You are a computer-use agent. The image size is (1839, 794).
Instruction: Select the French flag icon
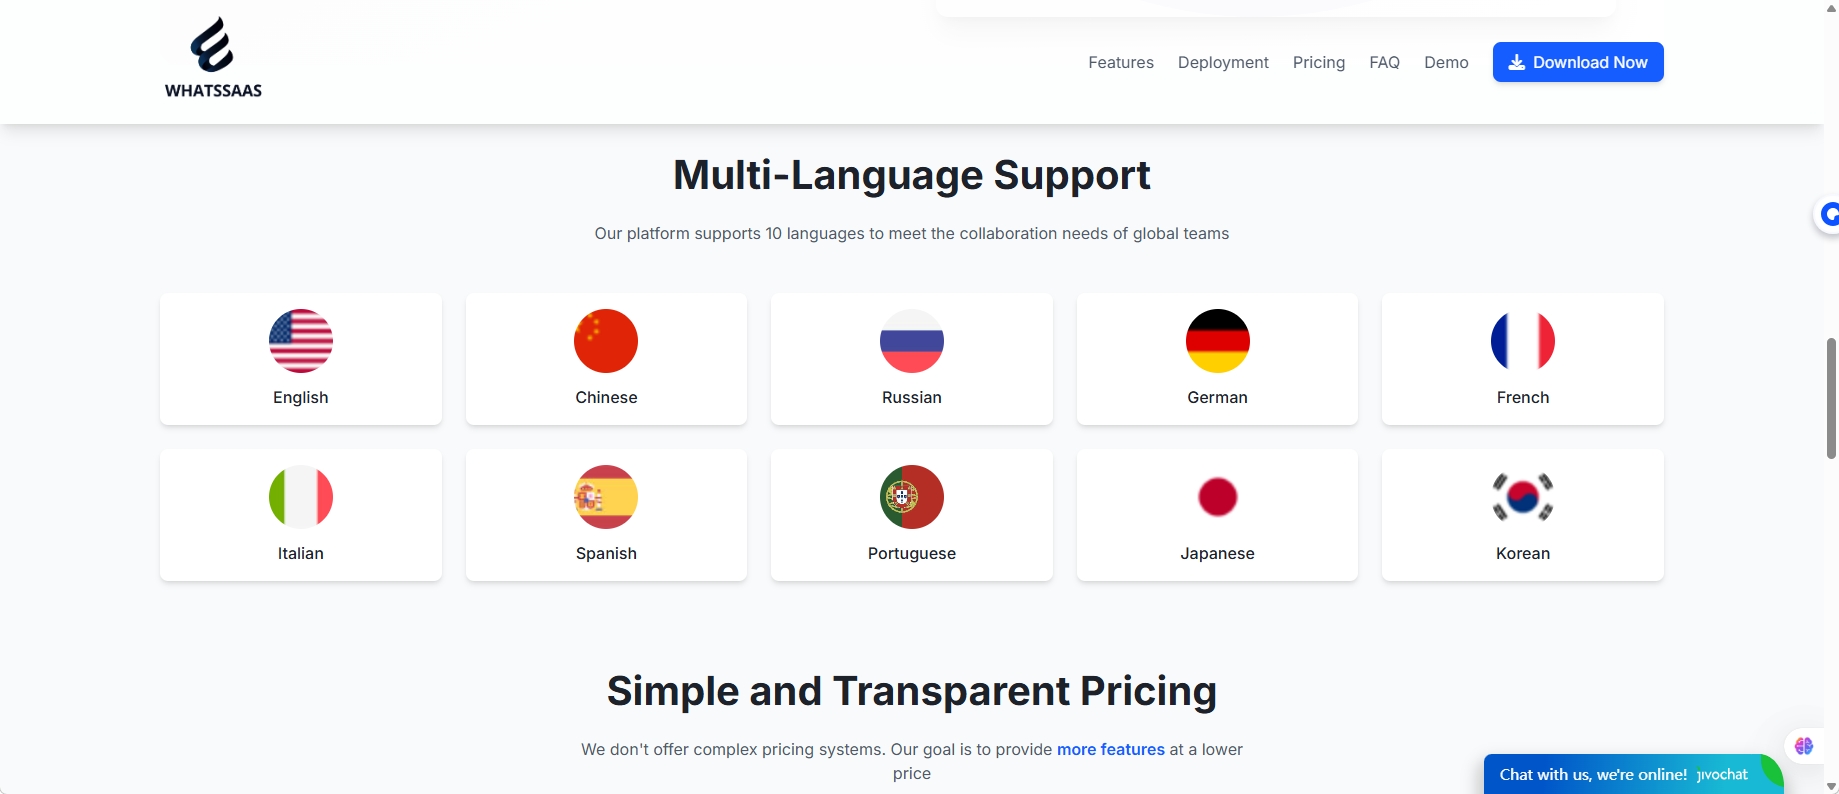coord(1523,341)
